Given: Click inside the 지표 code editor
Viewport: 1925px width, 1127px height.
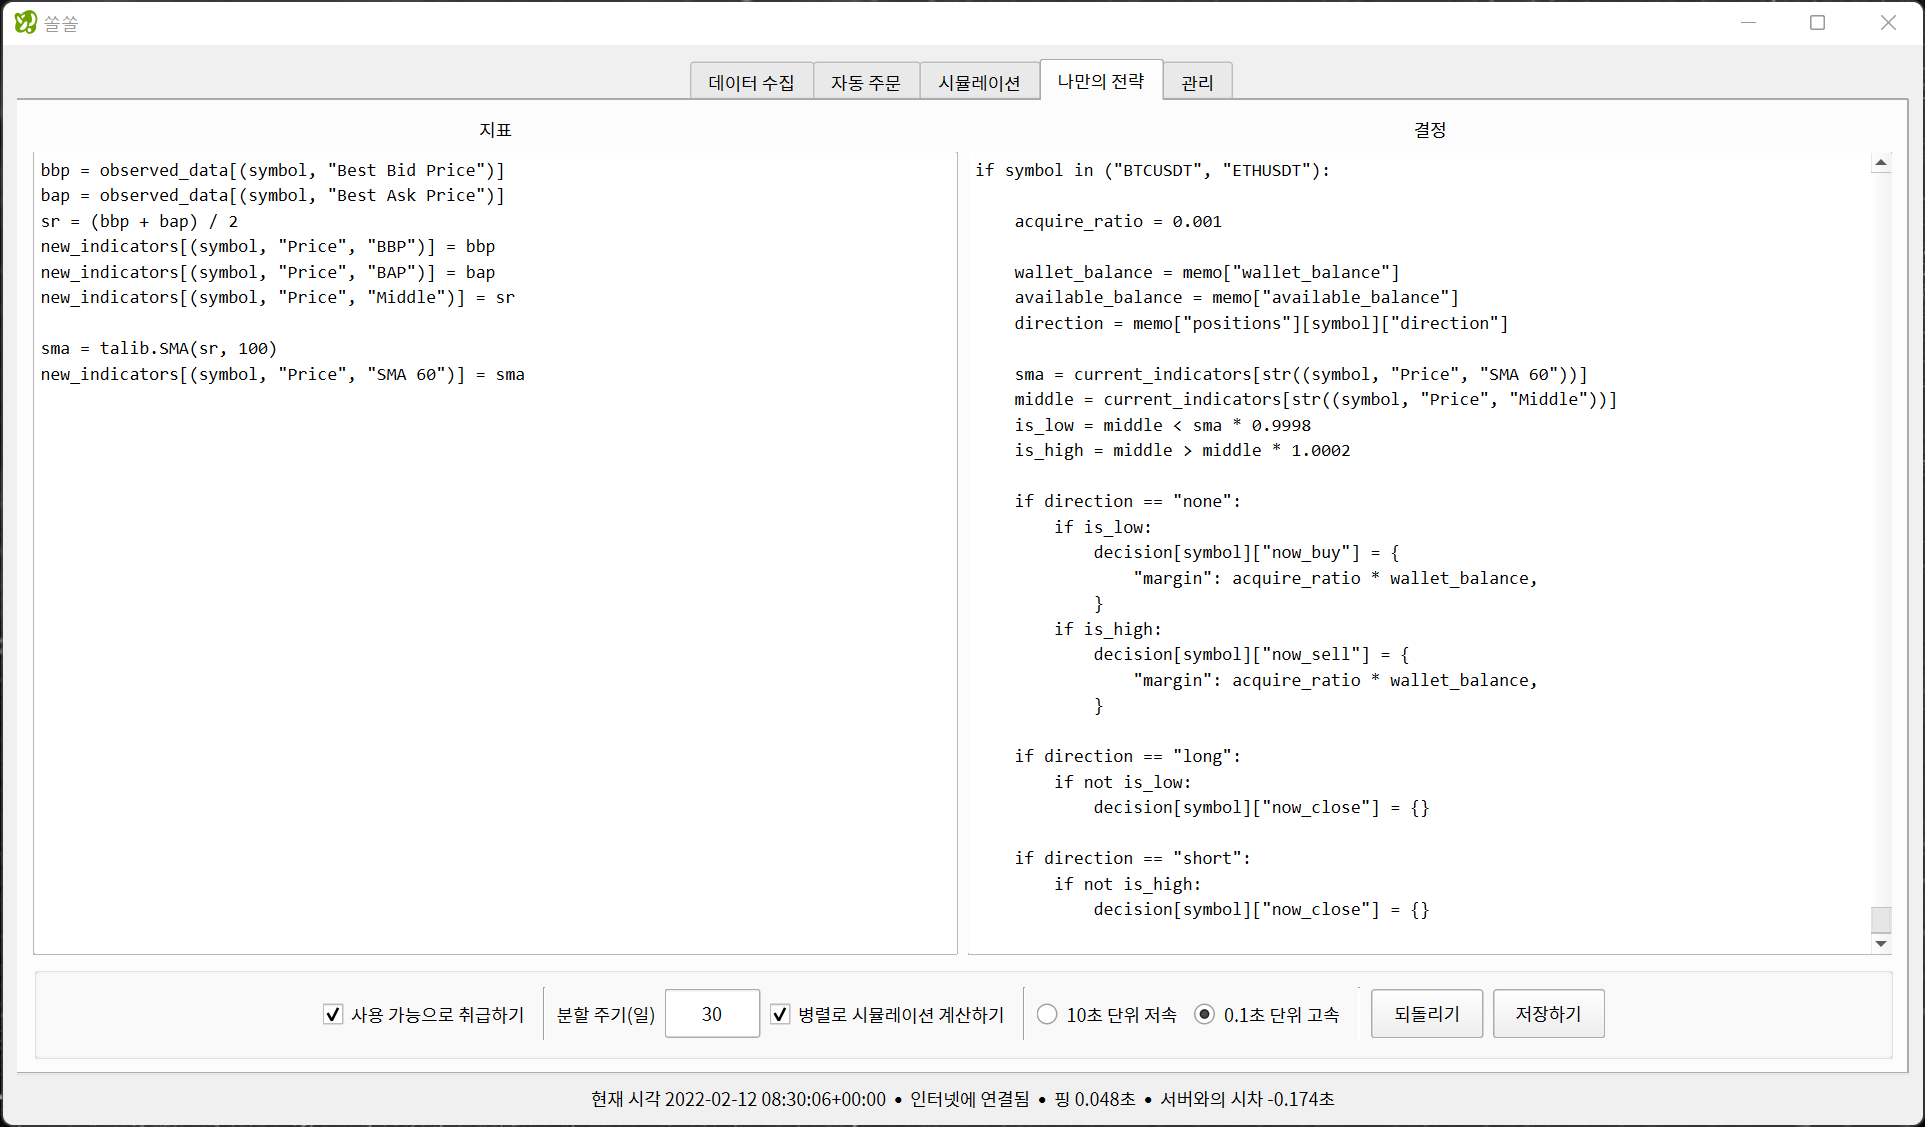Looking at the screenshot, I should click(495, 650).
